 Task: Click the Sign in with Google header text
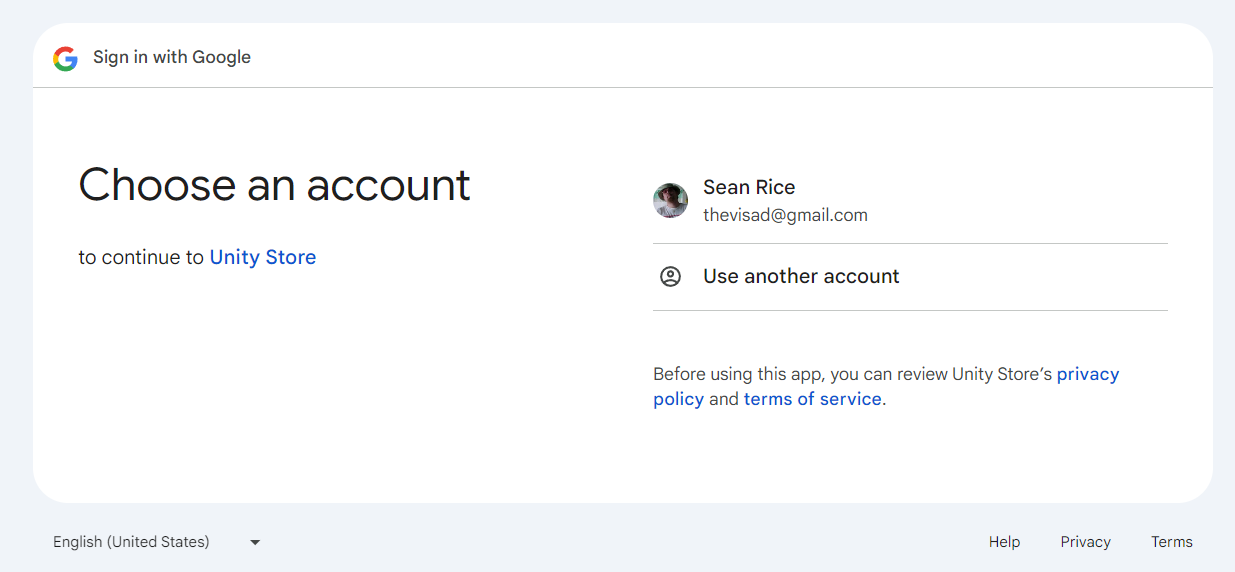[172, 57]
